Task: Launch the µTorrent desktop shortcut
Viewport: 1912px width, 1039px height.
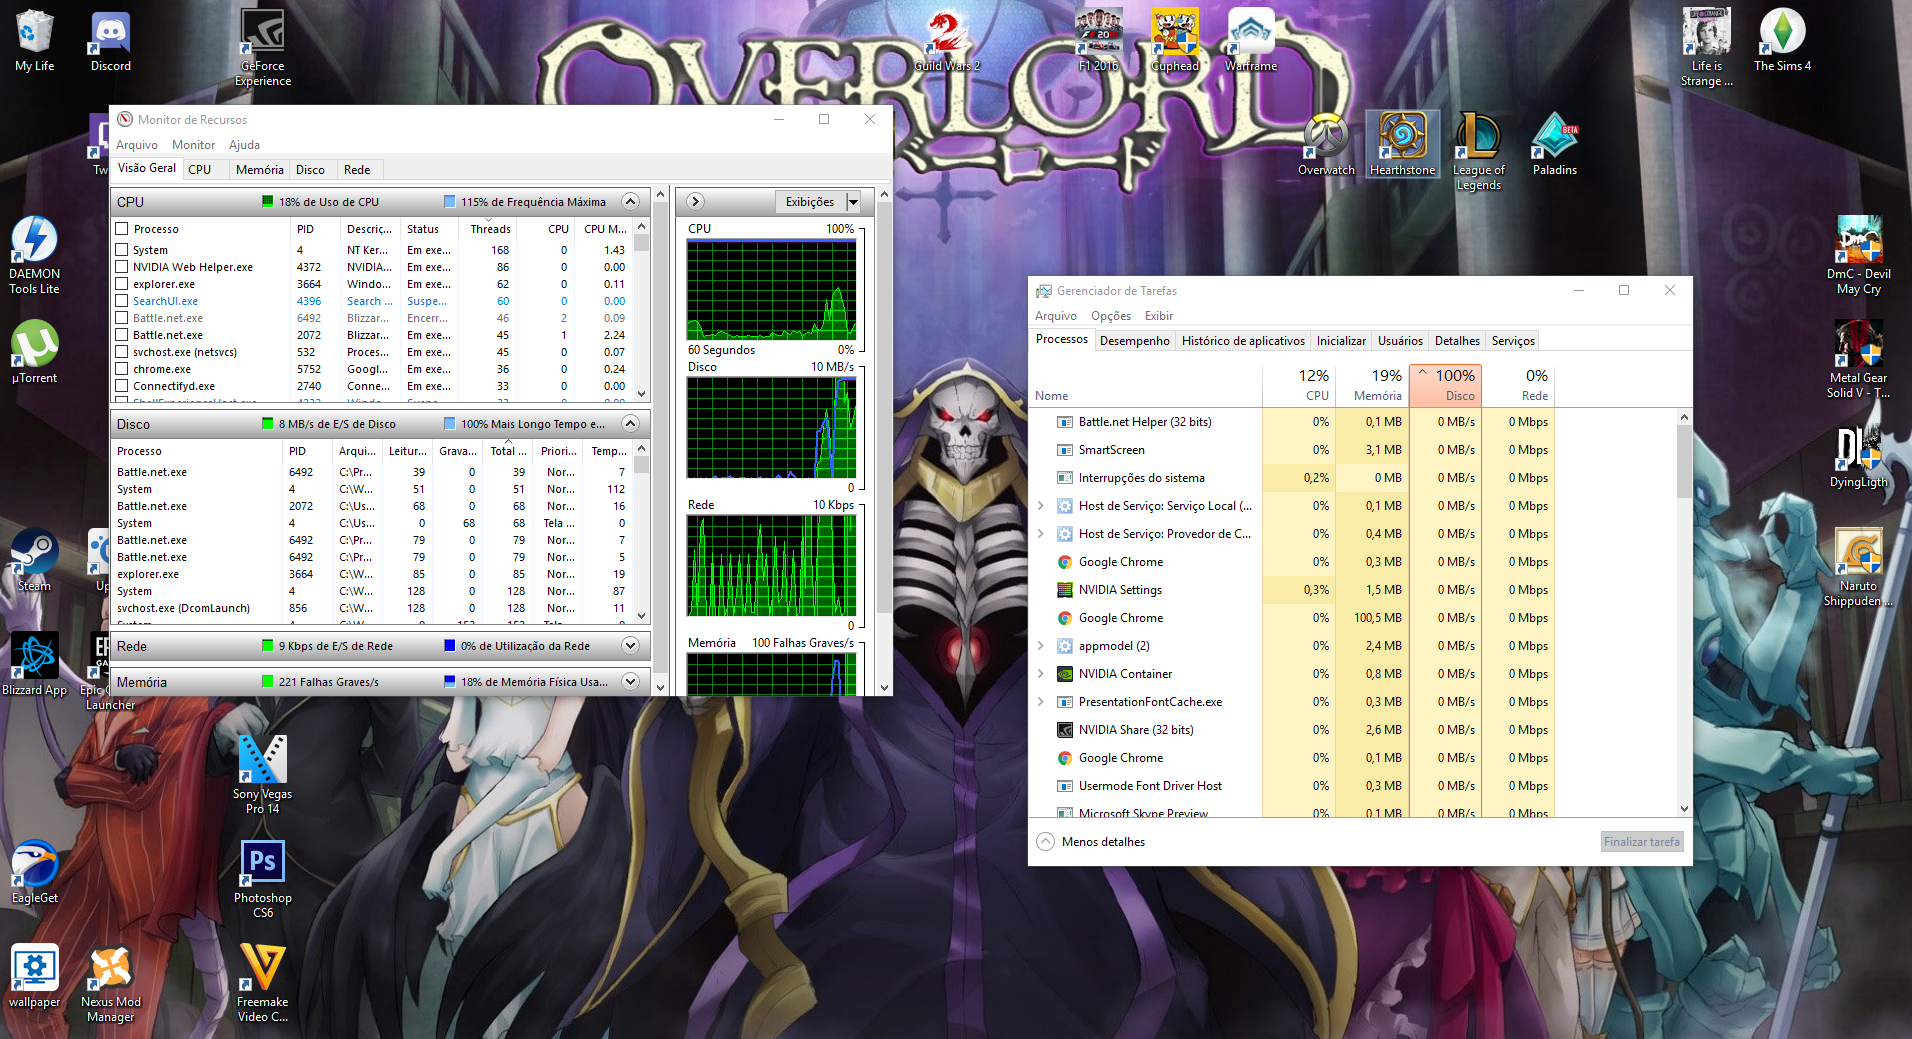Action: pyautogui.click(x=34, y=352)
